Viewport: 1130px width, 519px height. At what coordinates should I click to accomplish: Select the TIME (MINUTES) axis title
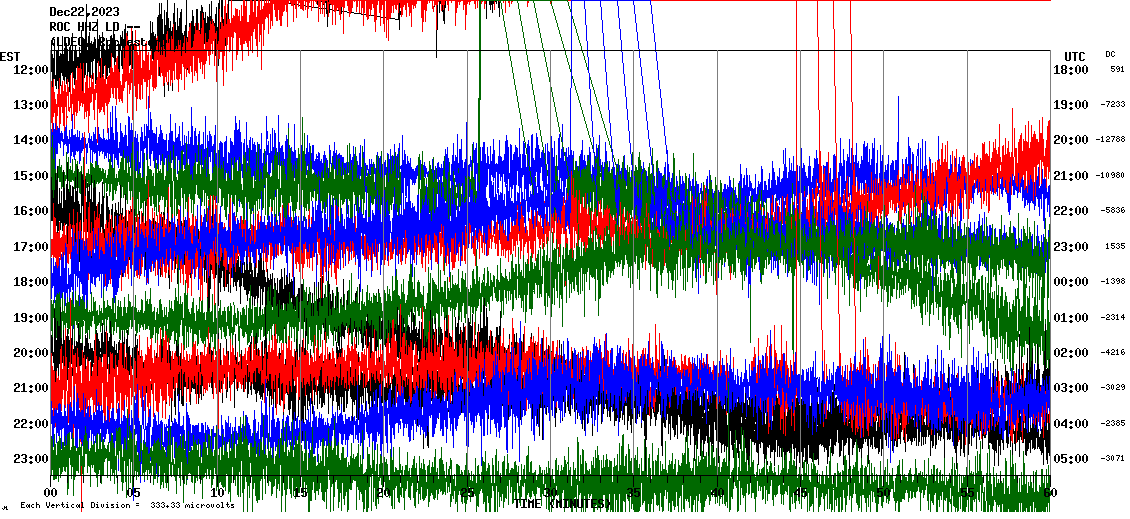[560, 504]
